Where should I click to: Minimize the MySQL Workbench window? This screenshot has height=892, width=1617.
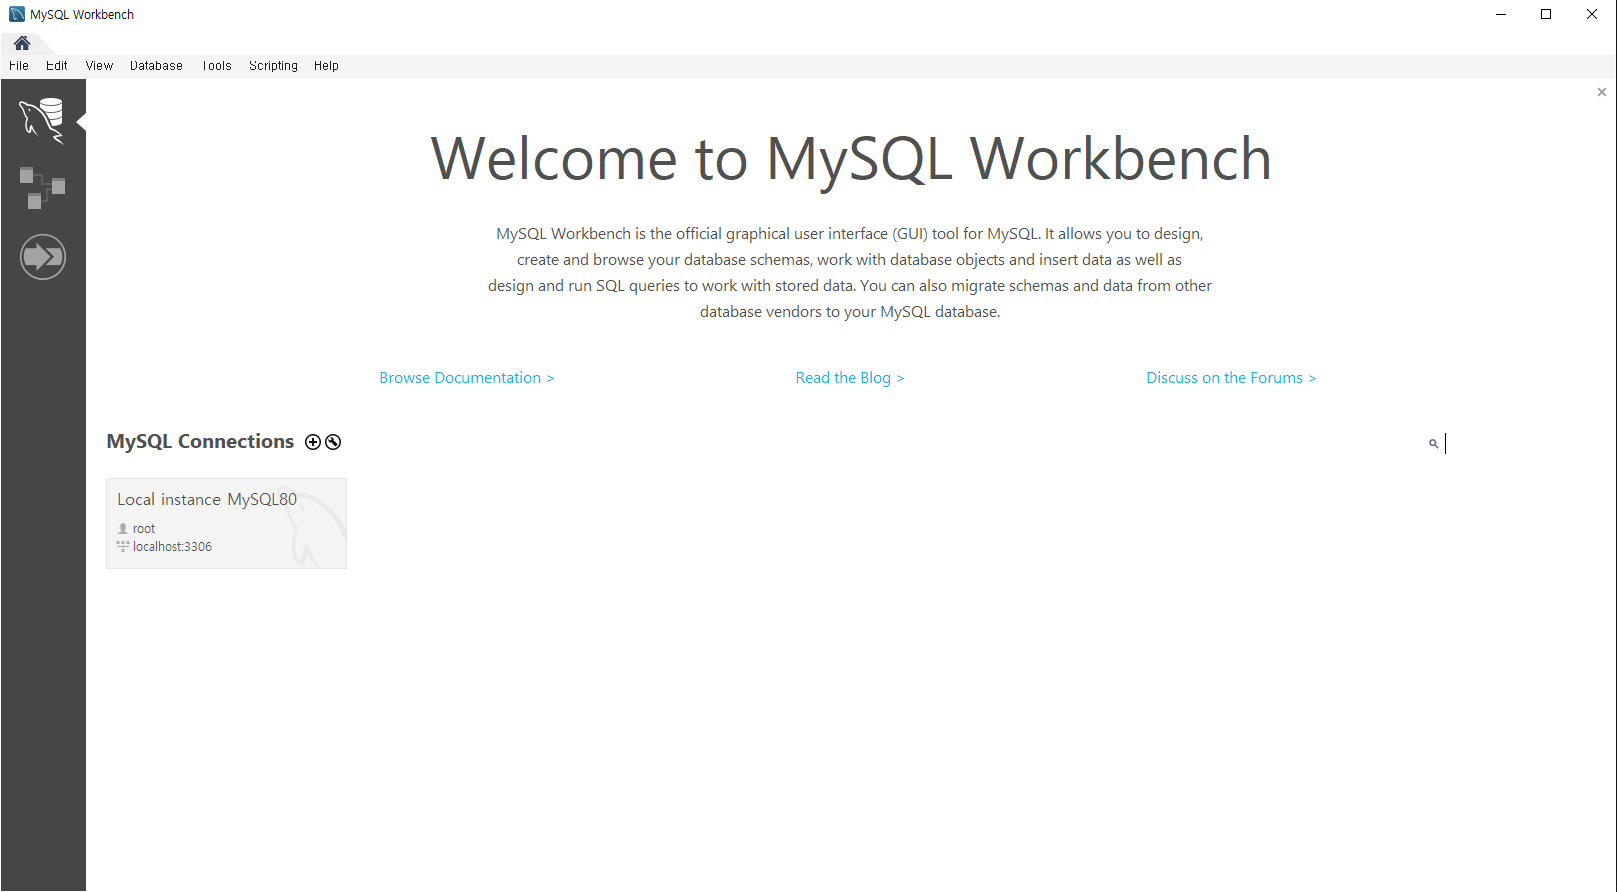coord(1501,14)
